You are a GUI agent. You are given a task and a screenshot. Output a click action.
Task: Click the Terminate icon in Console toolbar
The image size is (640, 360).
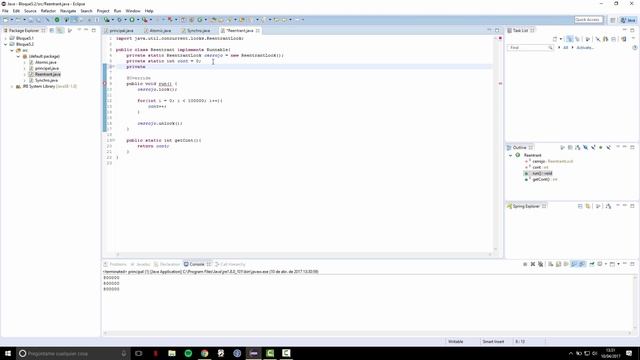[525, 264]
